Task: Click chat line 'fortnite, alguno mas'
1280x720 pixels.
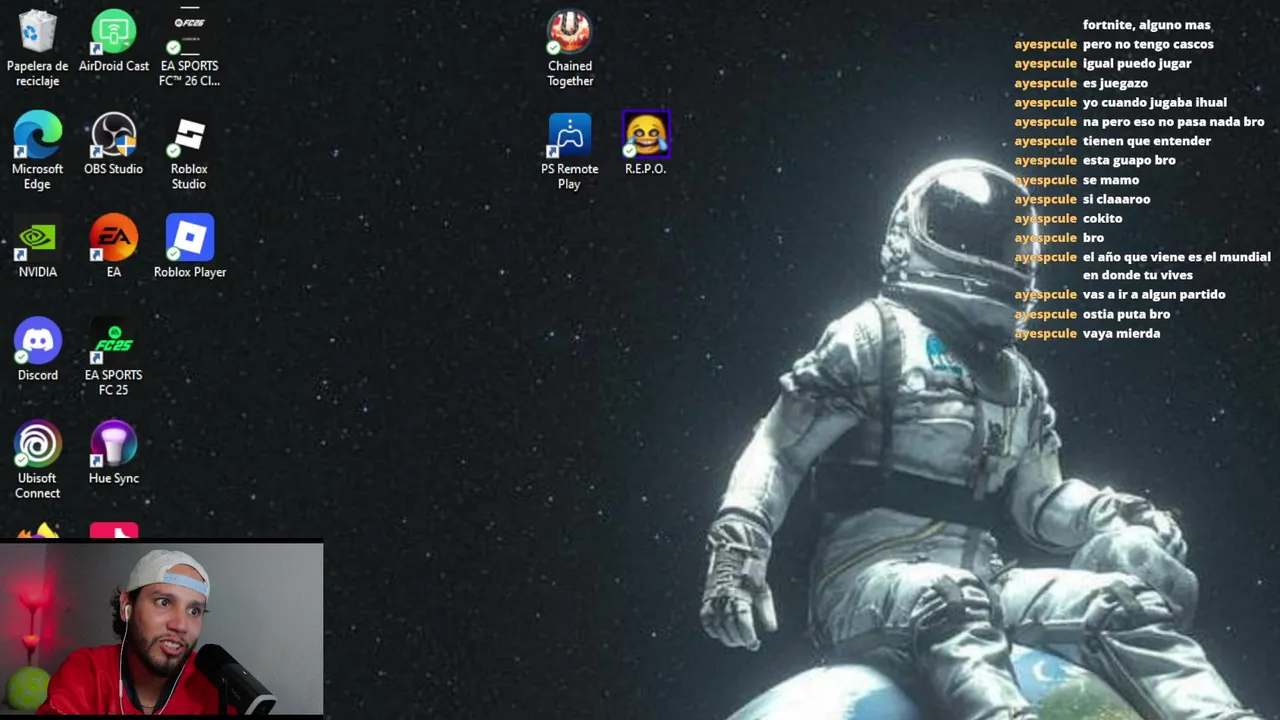Action: point(1146,25)
